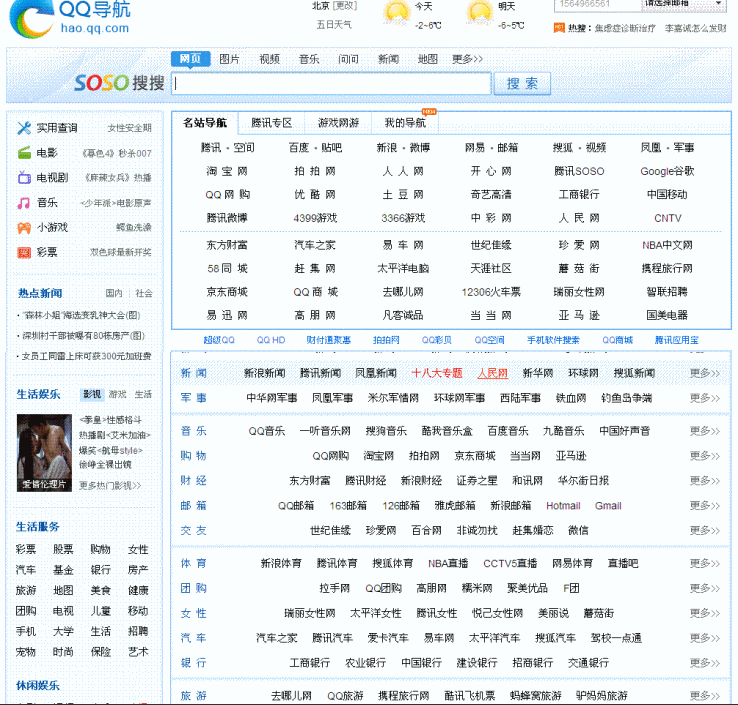Screen dimensions: 738x705
Task: Click tomorrow's weather sun icon
Action: click(479, 12)
